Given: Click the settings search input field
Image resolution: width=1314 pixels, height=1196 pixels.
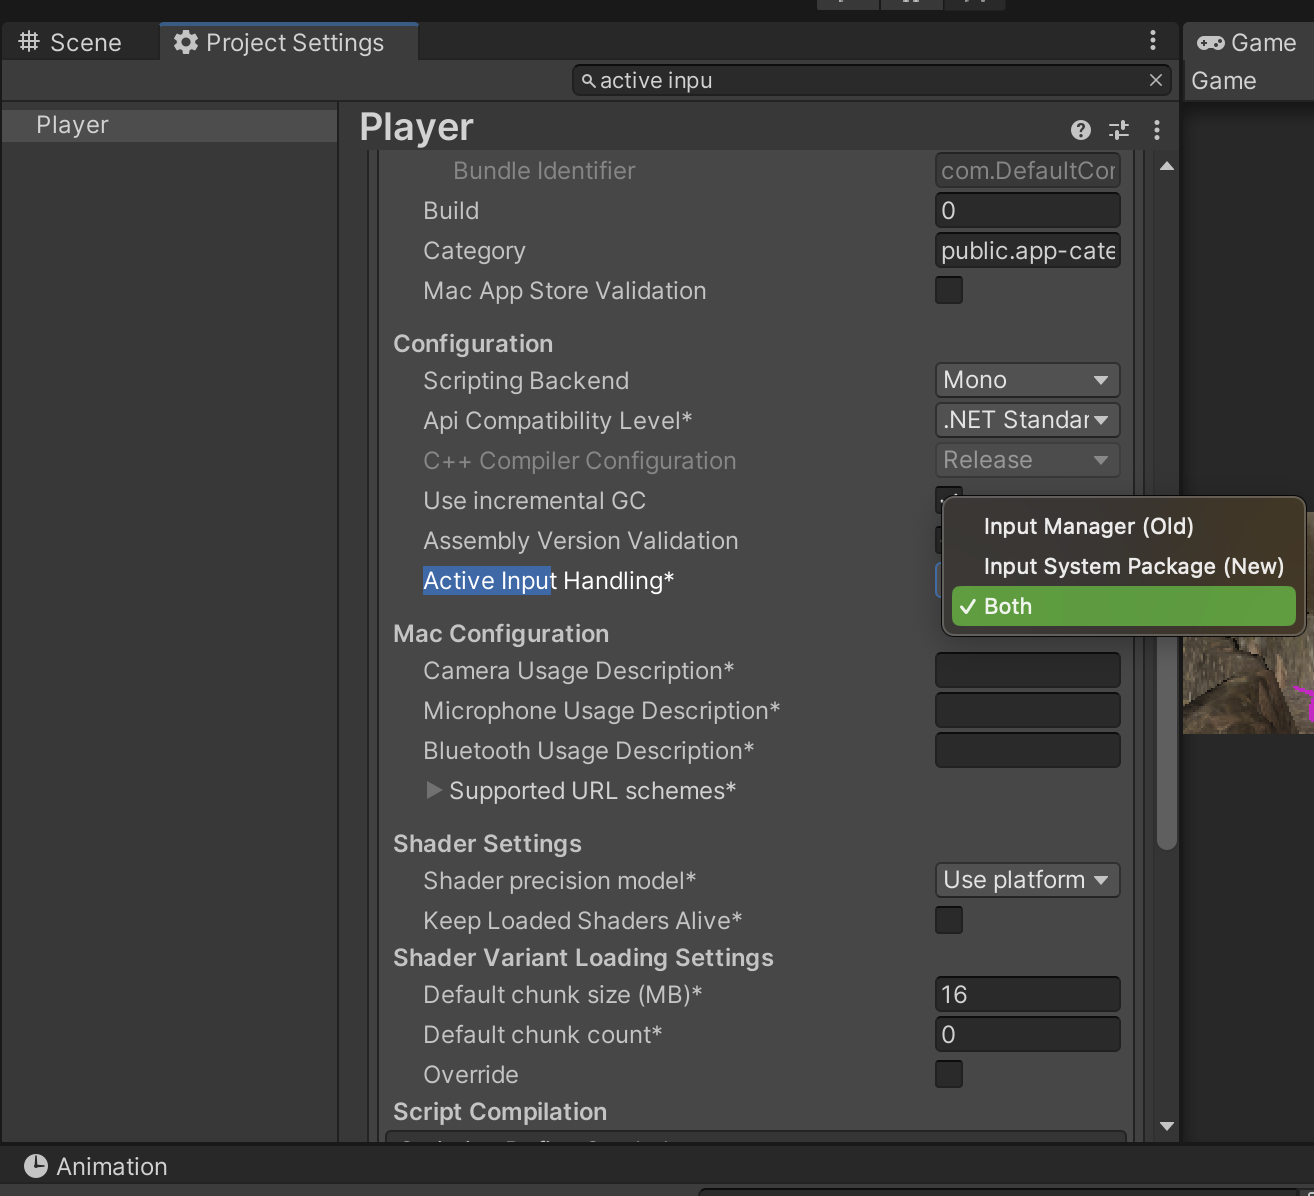Looking at the screenshot, I should (870, 80).
